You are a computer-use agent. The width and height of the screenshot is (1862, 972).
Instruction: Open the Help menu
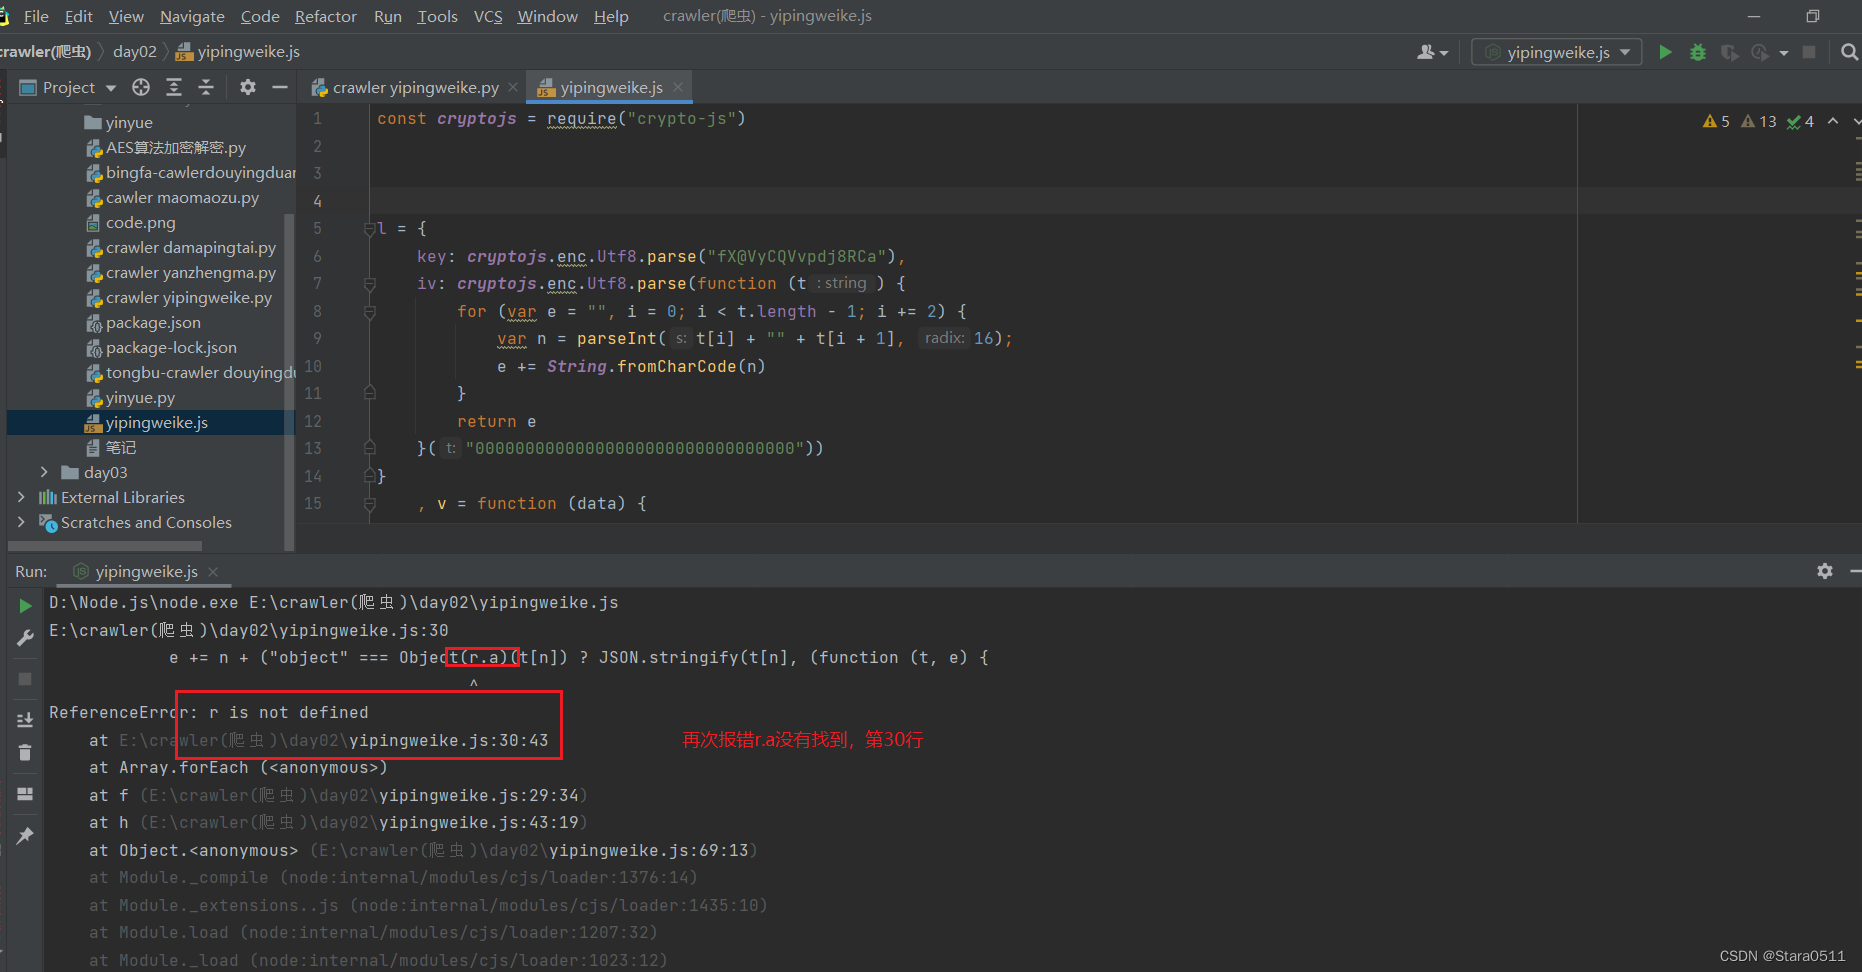(611, 16)
